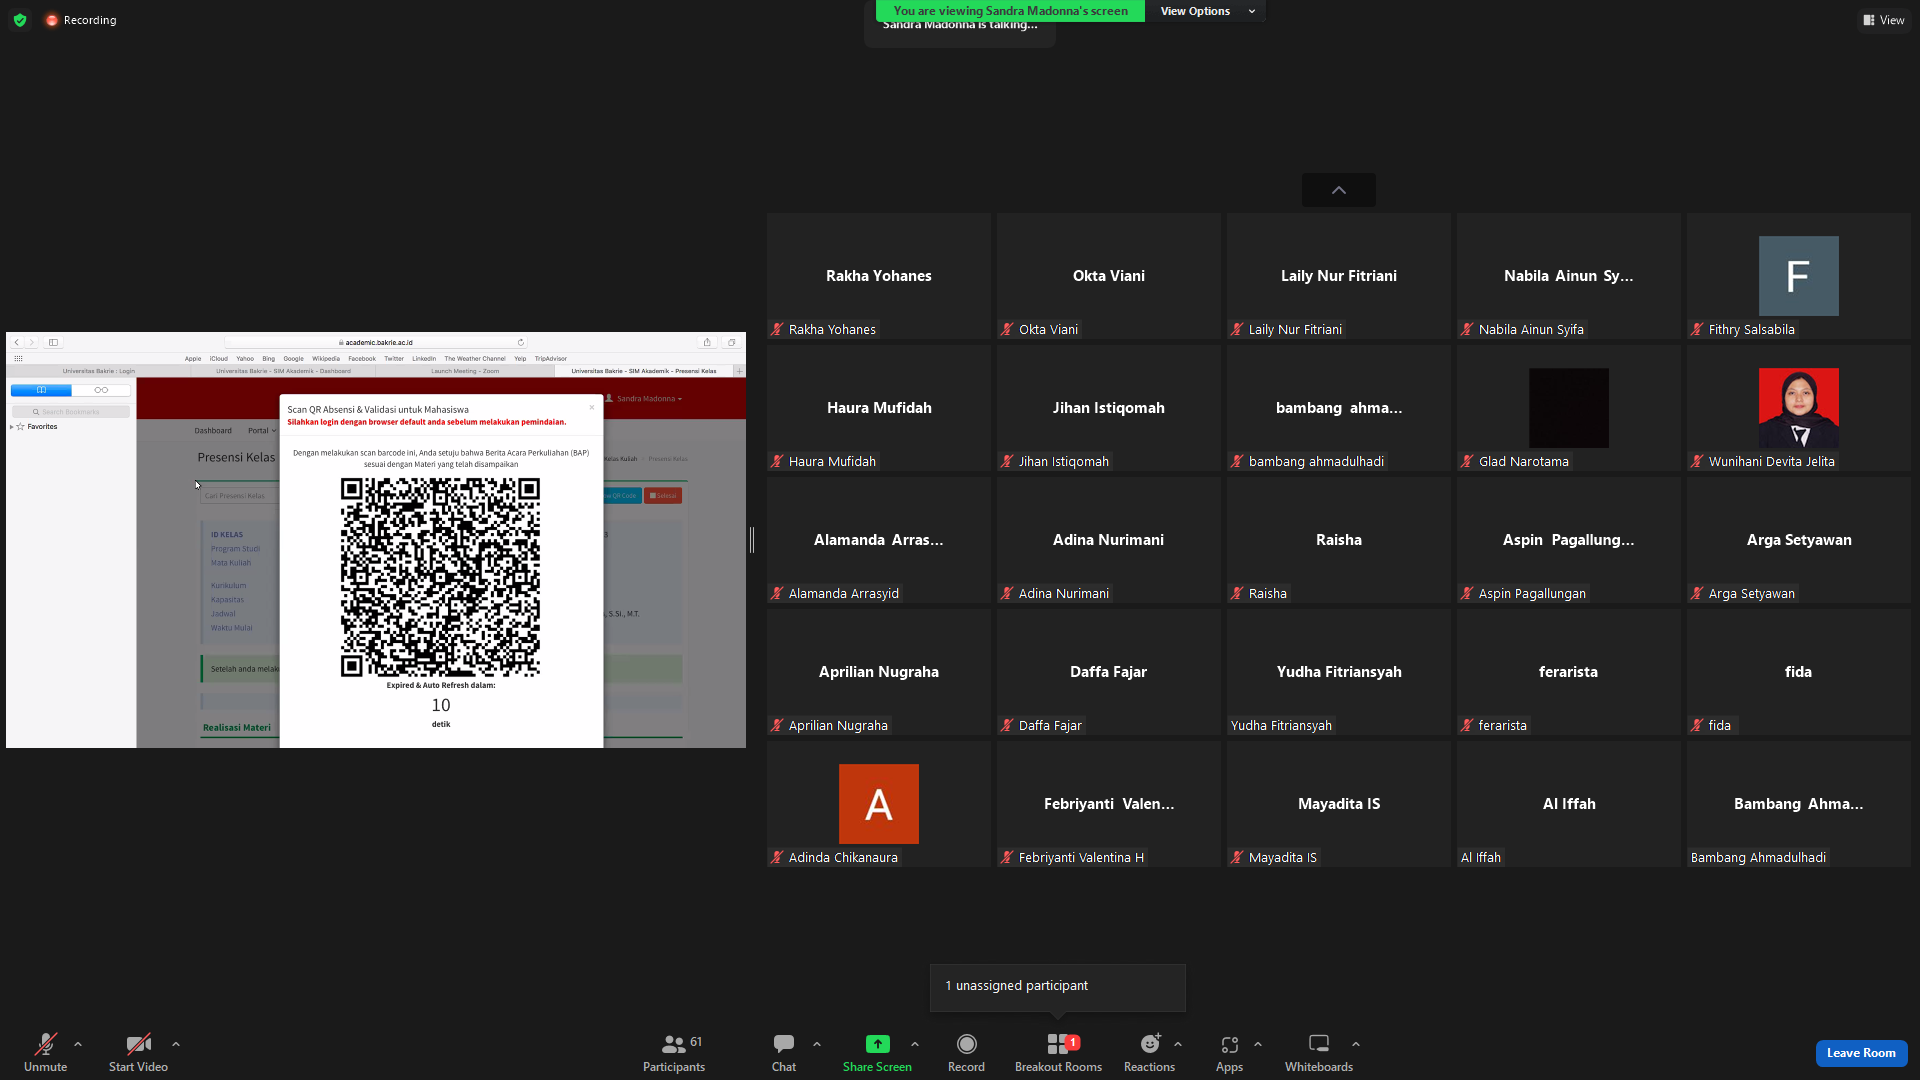The height and width of the screenshot is (1080, 1920).
Task: Expand chat options arrow
Action: 817,1044
